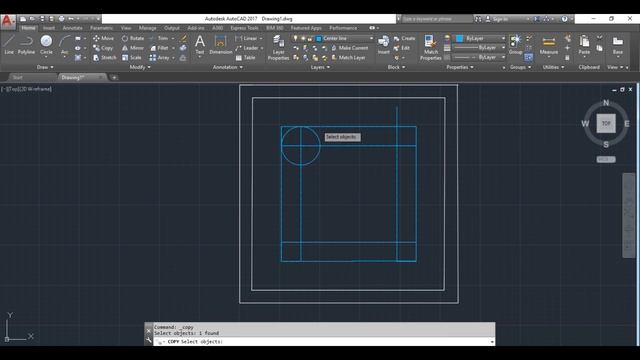Open the lineweight ByLayer dropdown

click(480, 48)
